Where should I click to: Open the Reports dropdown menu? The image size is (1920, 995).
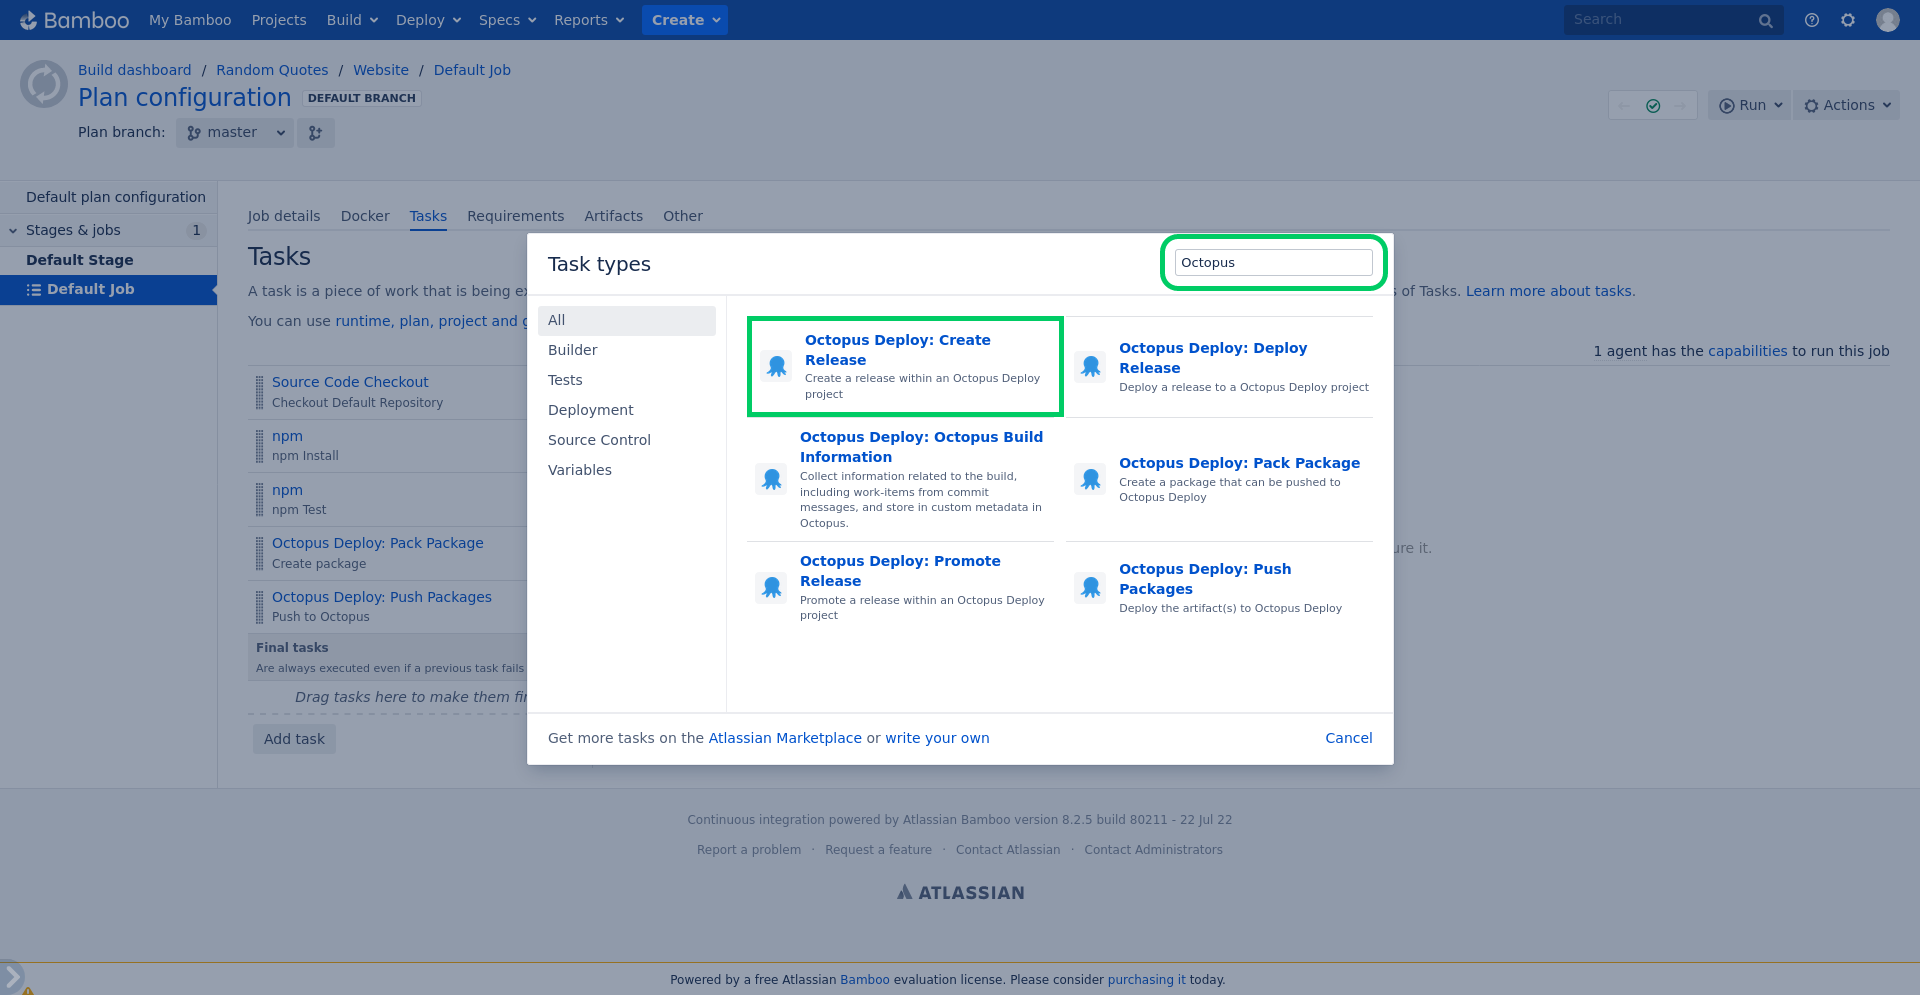pyautogui.click(x=589, y=20)
